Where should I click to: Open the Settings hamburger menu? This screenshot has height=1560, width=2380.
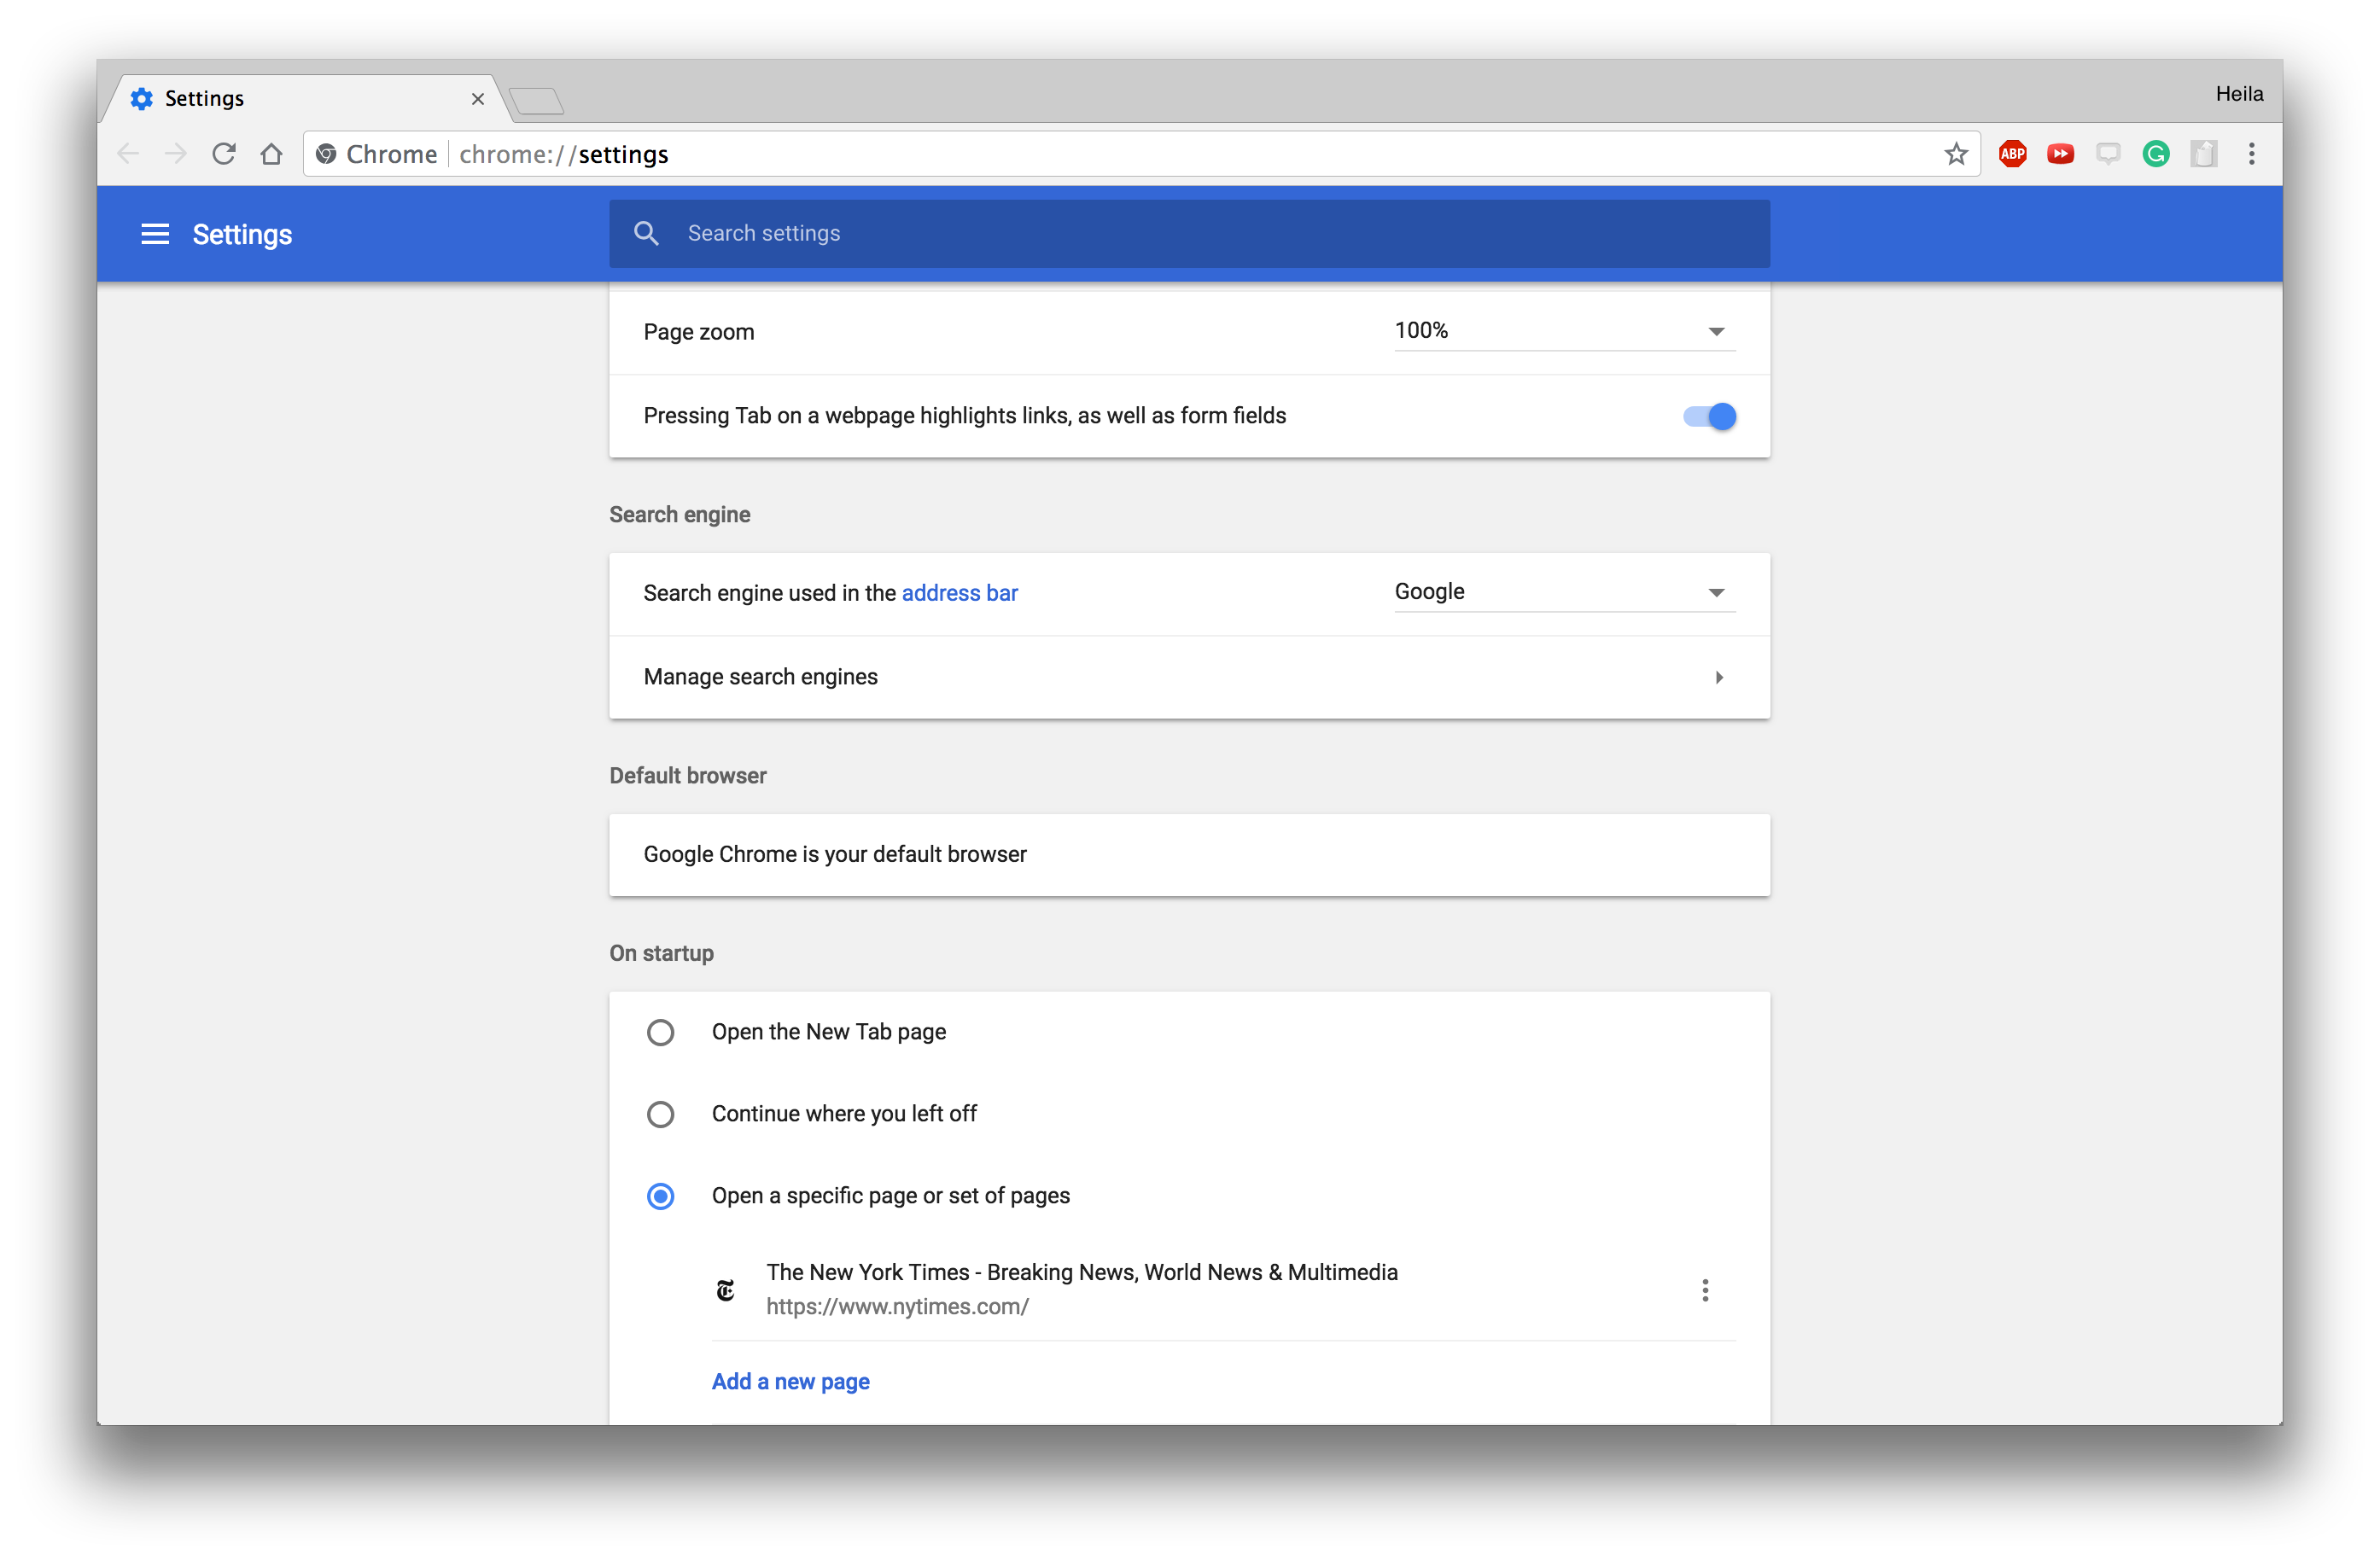[x=155, y=234]
